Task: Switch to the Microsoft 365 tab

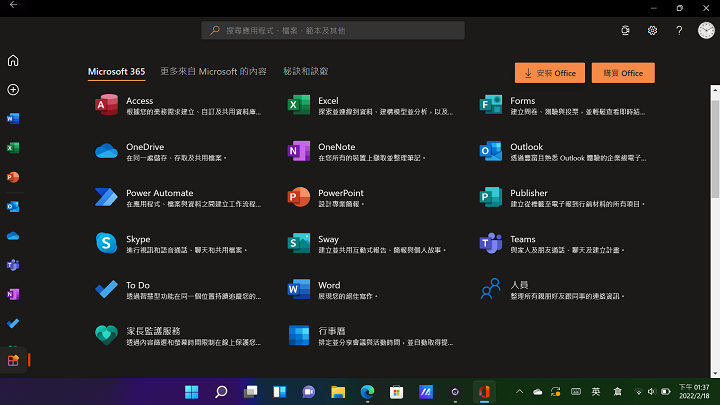Action: coord(116,72)
